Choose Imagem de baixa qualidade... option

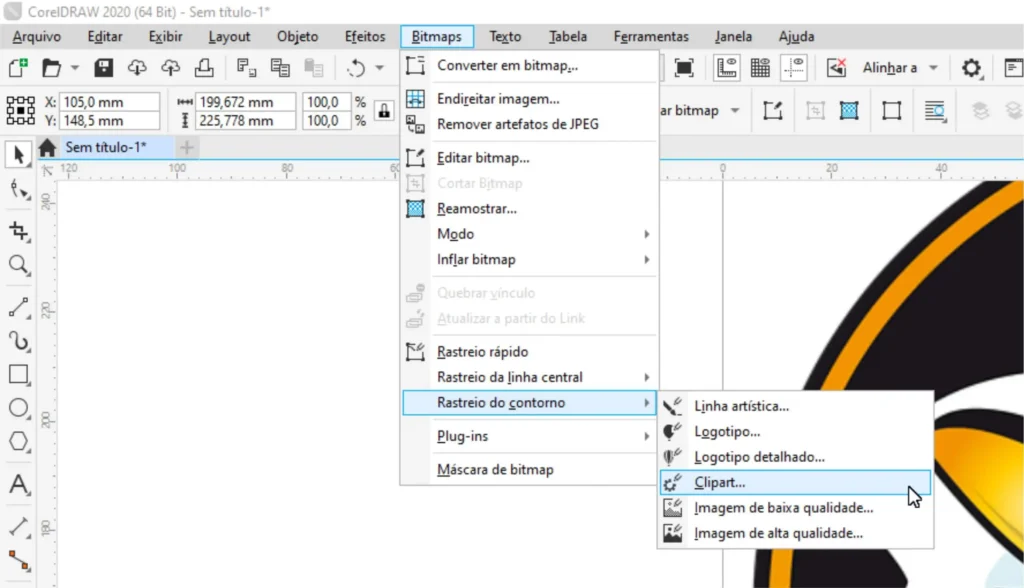(795, 508)
